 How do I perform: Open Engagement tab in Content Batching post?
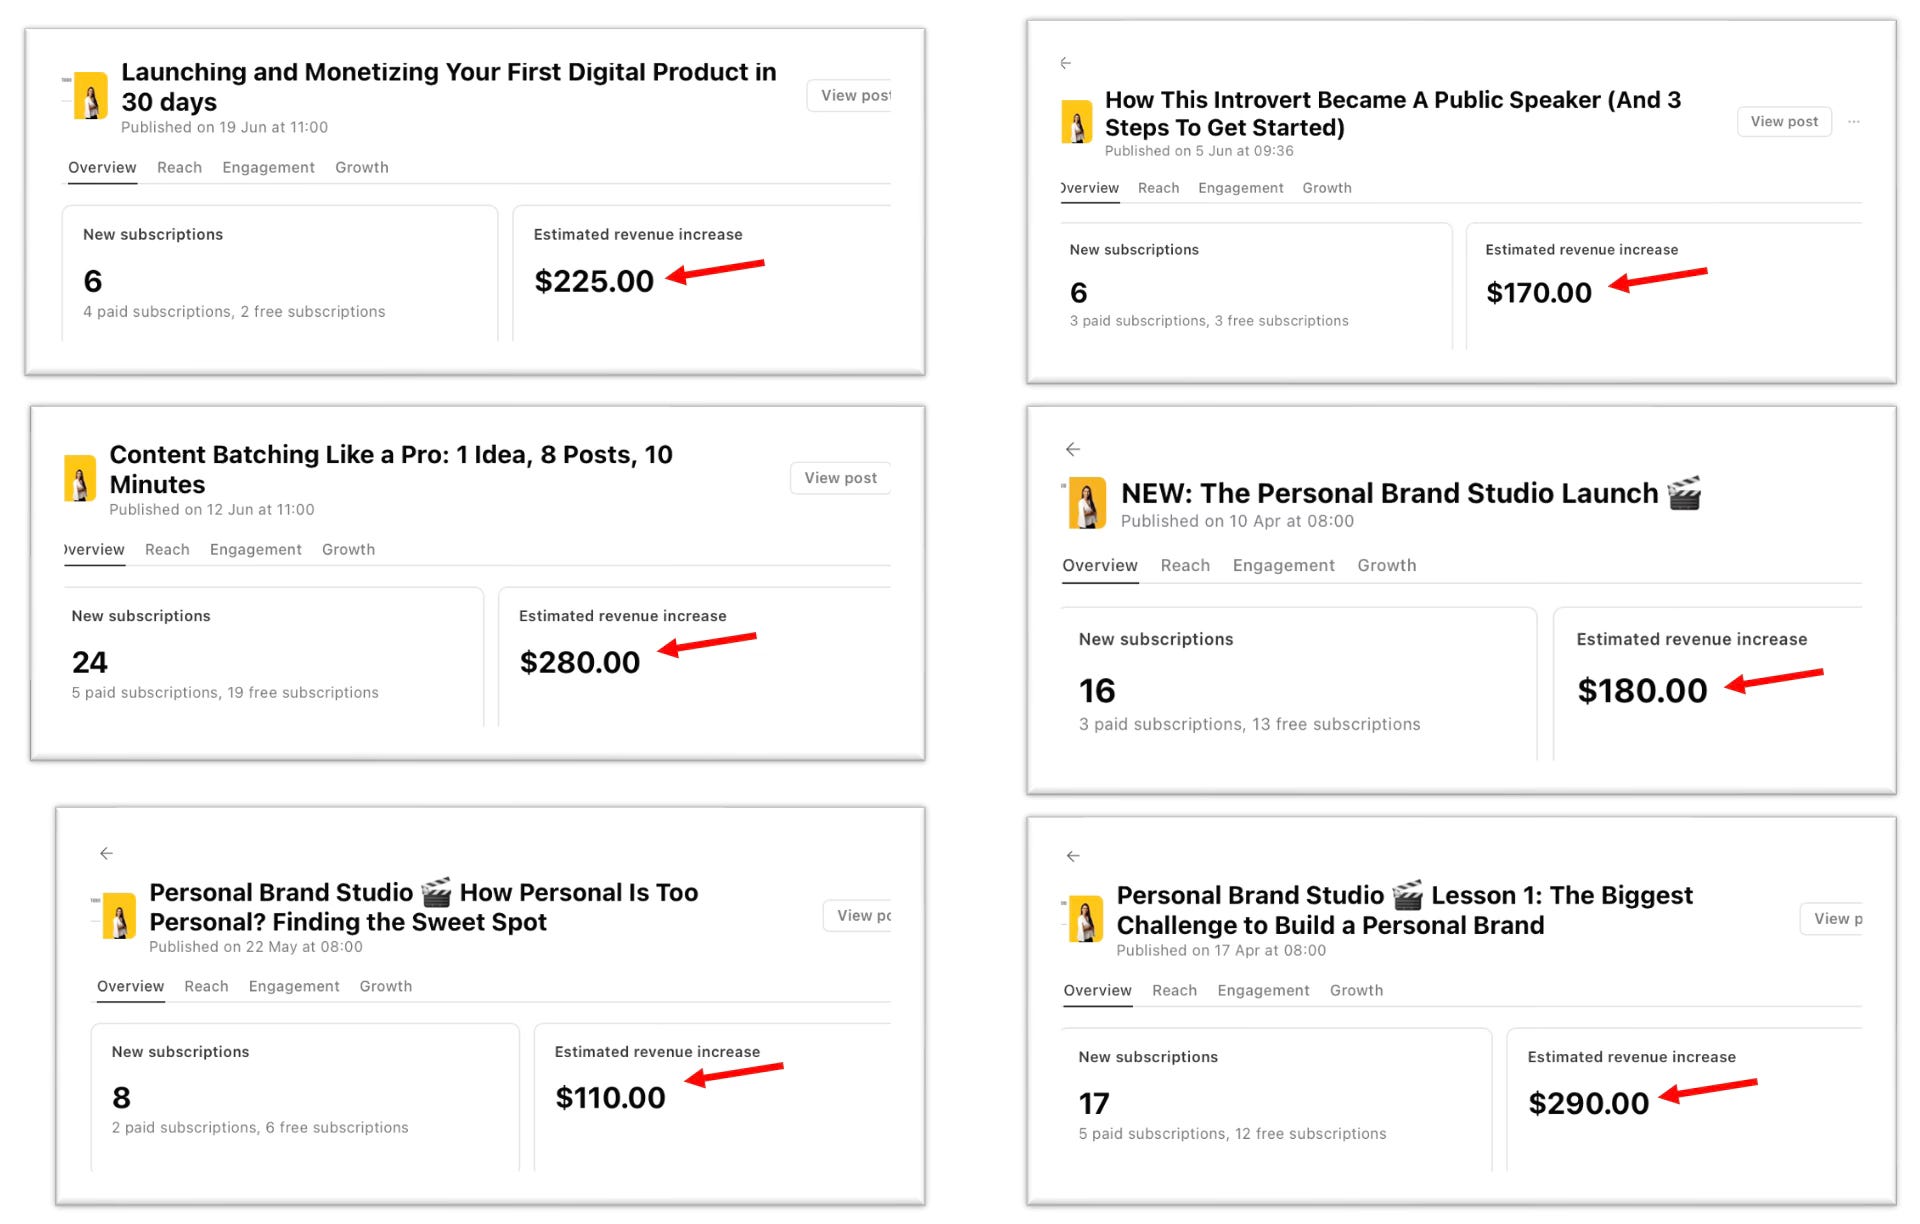(x=255, y=550)
